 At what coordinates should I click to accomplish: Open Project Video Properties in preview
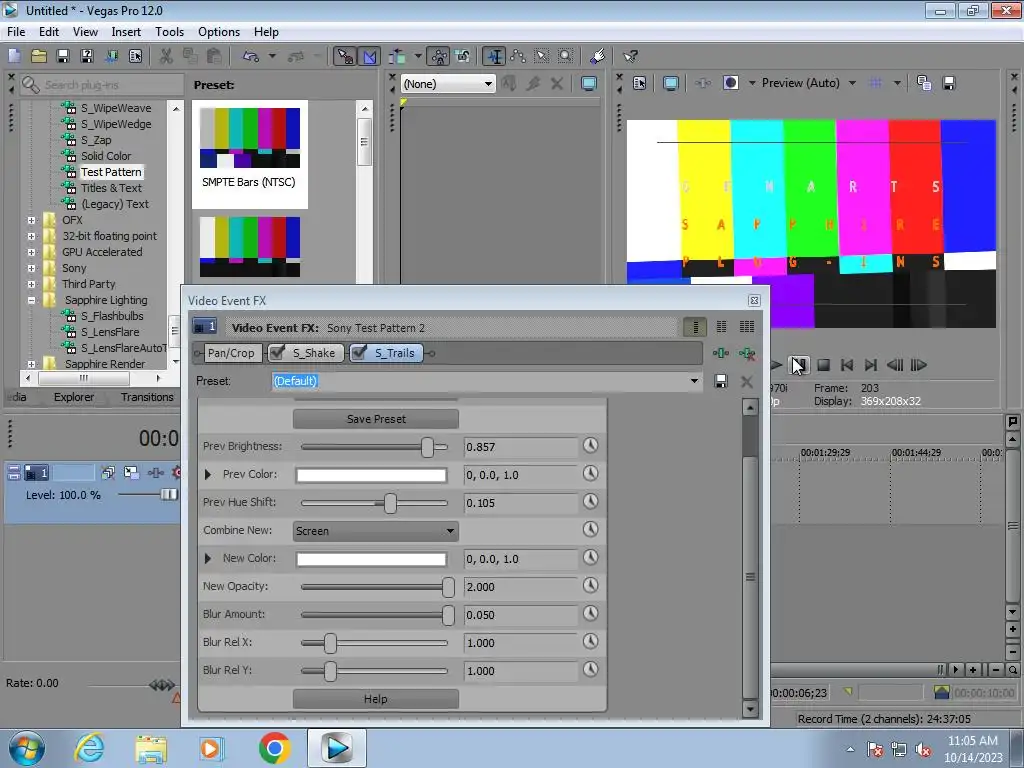[639, 83]
